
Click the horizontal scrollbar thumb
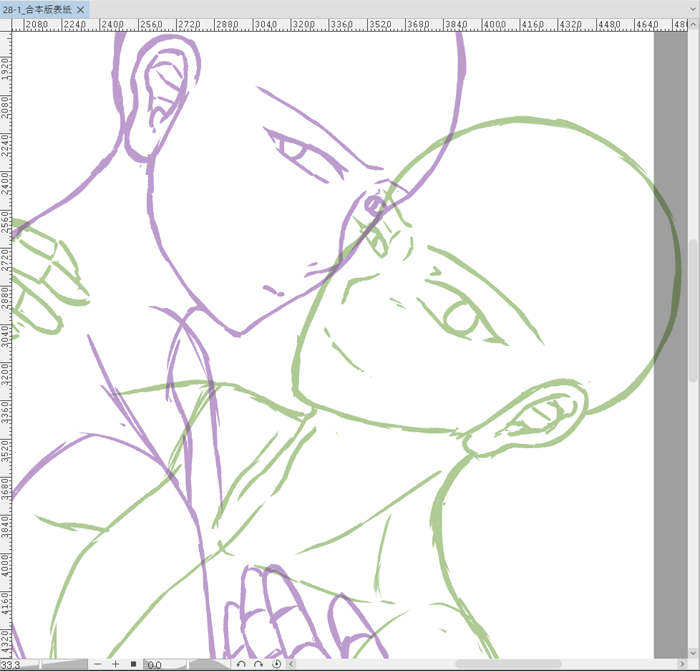tap(508, 664)
